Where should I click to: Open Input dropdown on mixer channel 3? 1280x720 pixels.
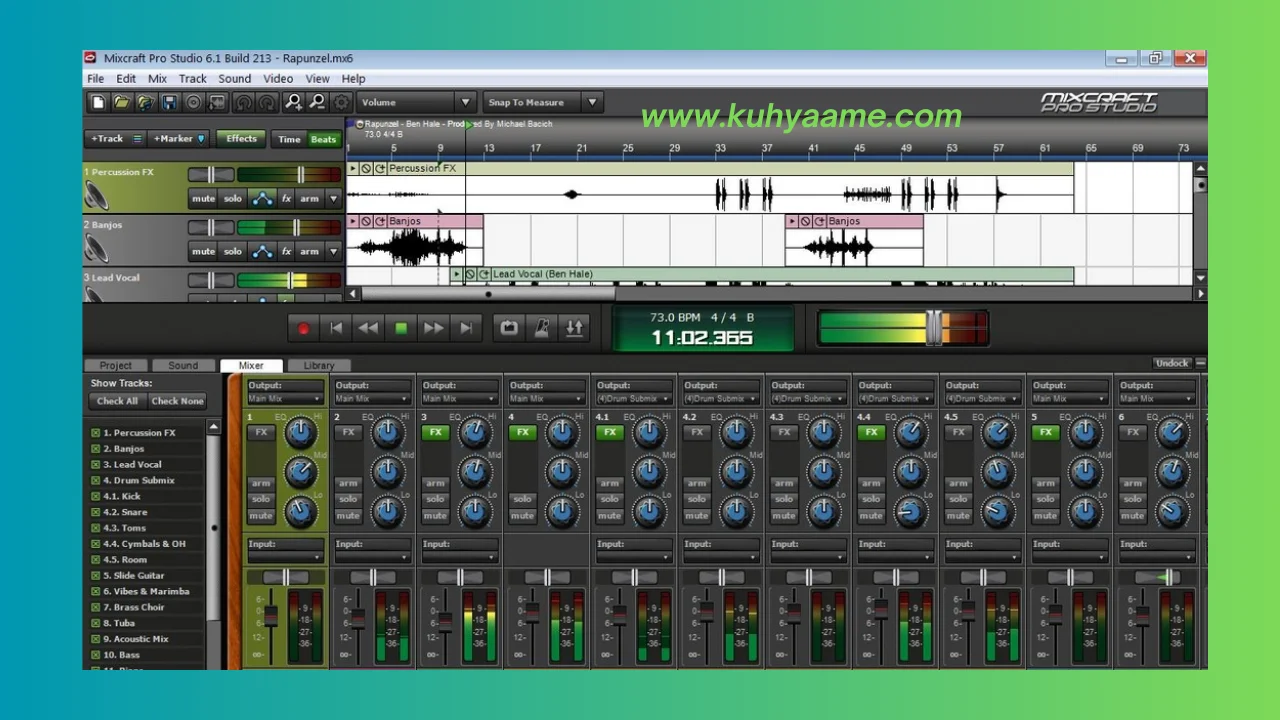(x=459, y=557)
